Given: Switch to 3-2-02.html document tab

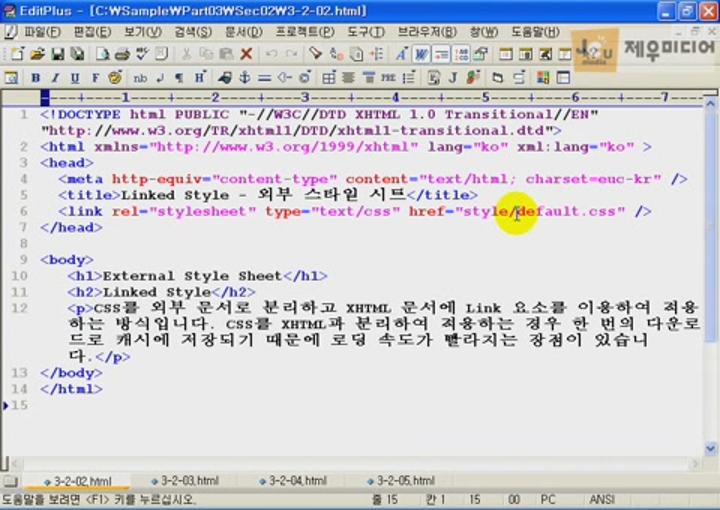Looking at the screenshot, I should click(x=78, y=481).
